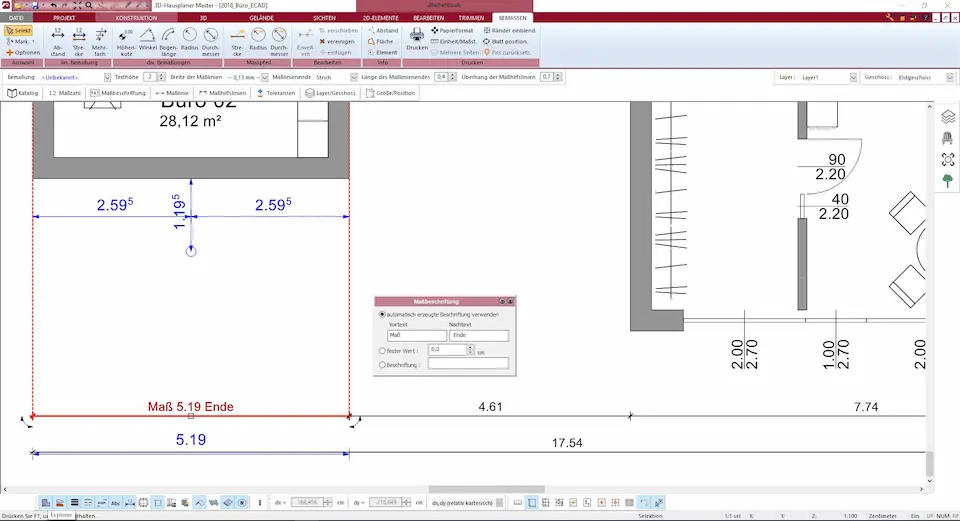Click the Maßhilfslinien button

[222, 93]
